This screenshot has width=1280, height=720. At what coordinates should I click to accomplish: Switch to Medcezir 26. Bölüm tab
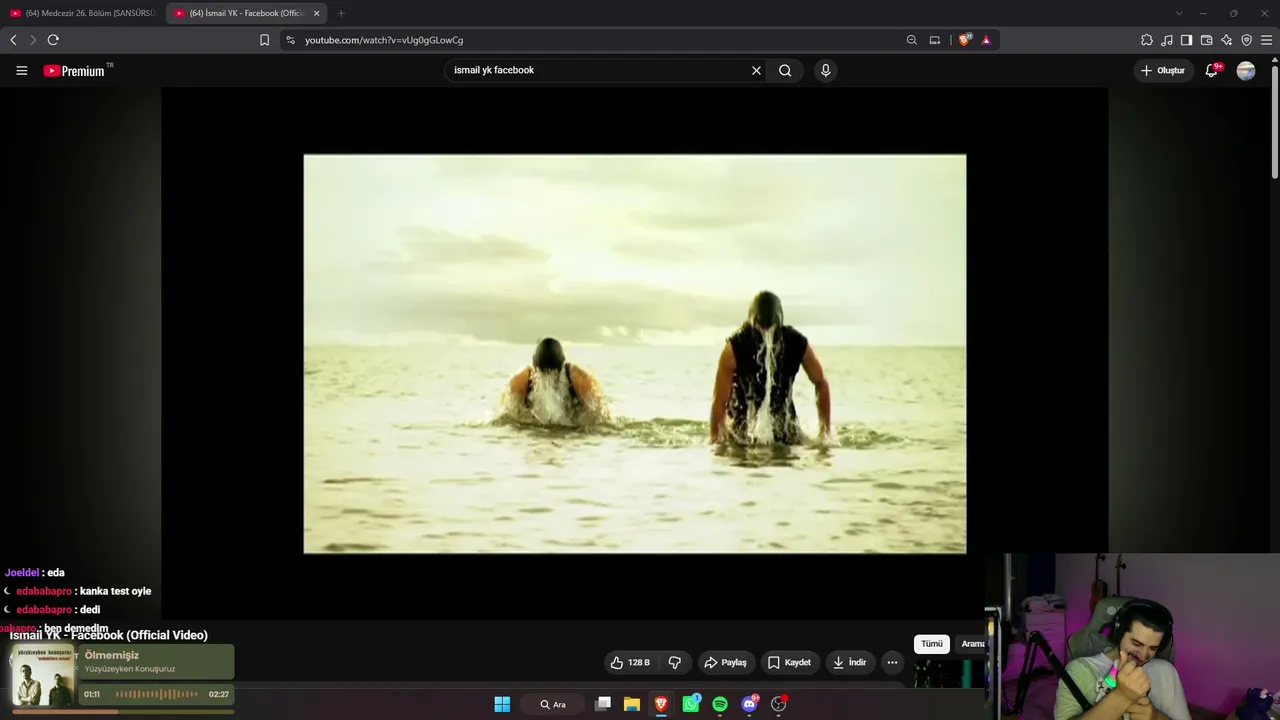click(83, 13)
